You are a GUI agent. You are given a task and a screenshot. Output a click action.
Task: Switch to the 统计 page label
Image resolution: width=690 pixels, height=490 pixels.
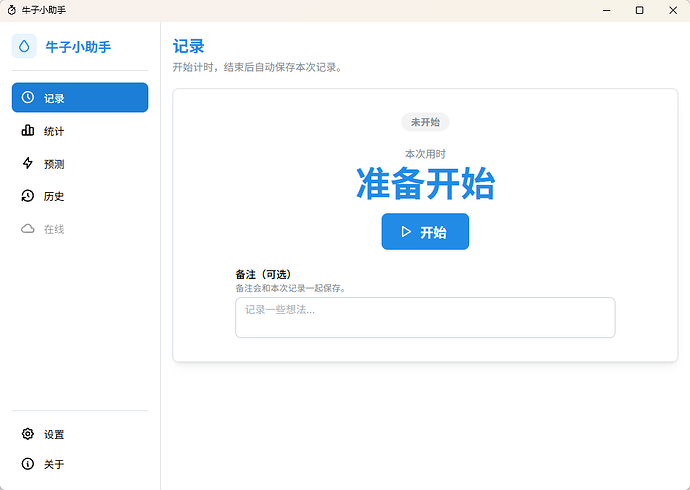[x=54, y=131]
